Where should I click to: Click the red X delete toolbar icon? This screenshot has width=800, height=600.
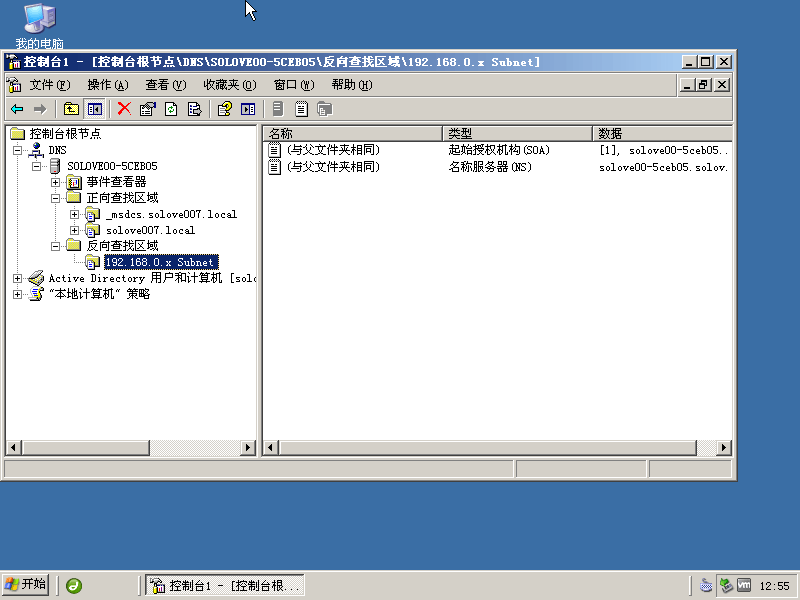[x=124, y=109]
